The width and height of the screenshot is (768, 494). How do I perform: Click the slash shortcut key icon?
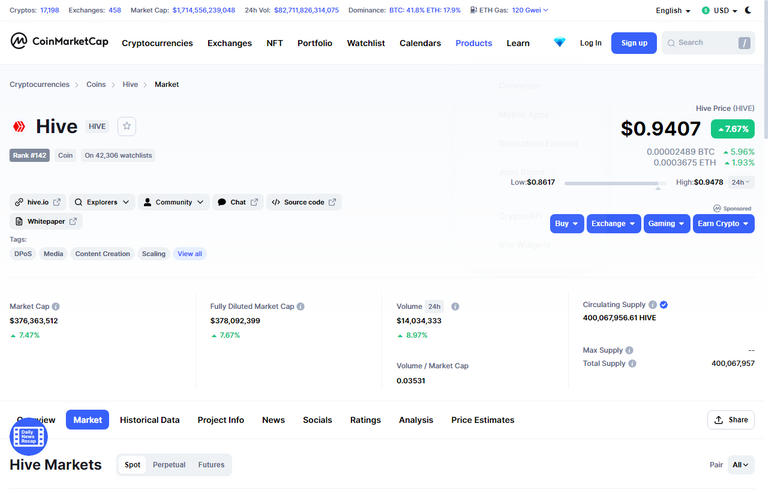click(744, 43)
